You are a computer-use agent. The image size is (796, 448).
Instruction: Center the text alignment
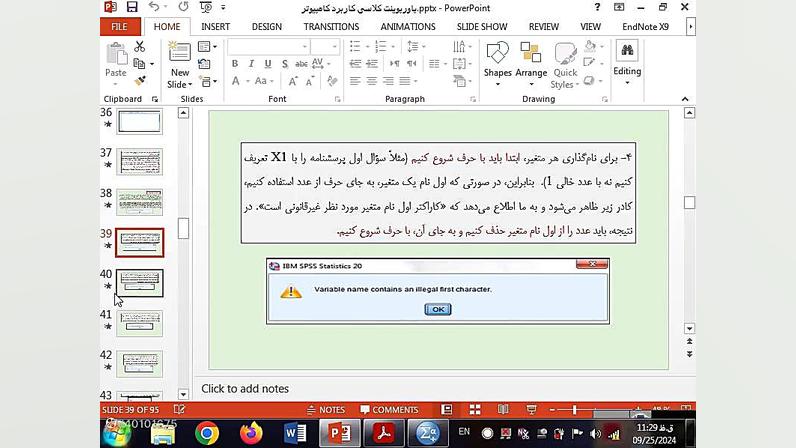(x=372, y=81)
